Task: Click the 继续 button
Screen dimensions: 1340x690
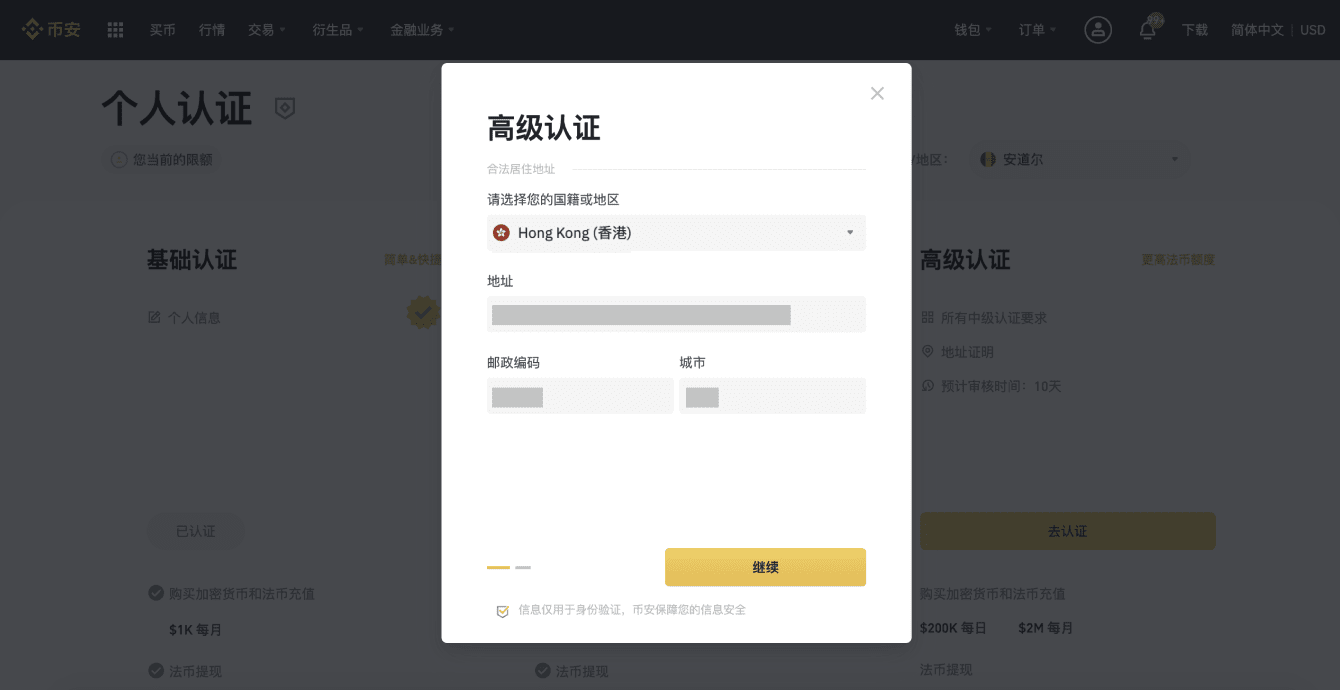Action: (765, 567)
